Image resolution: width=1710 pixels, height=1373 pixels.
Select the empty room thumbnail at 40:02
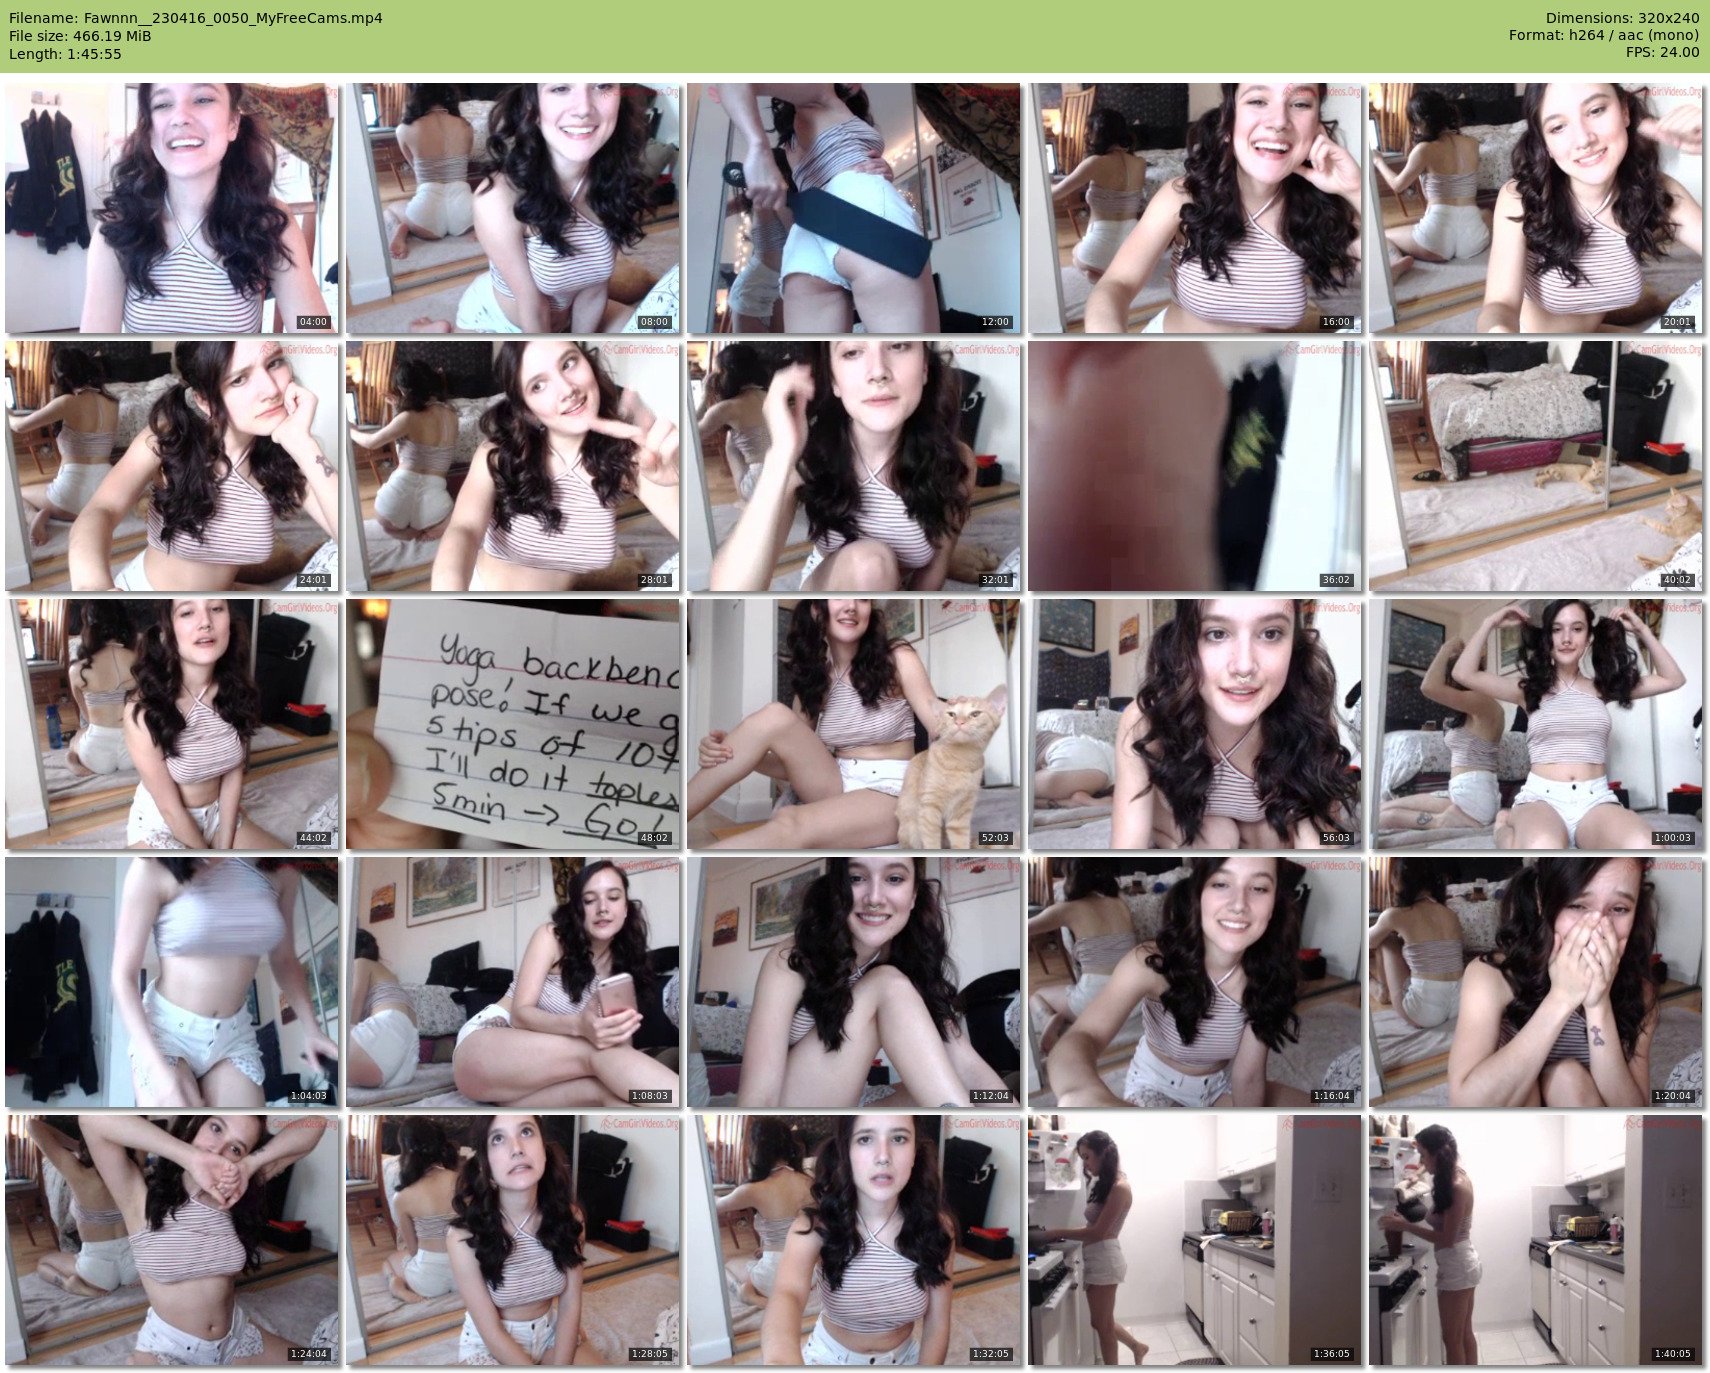(x=1535, y=466)
